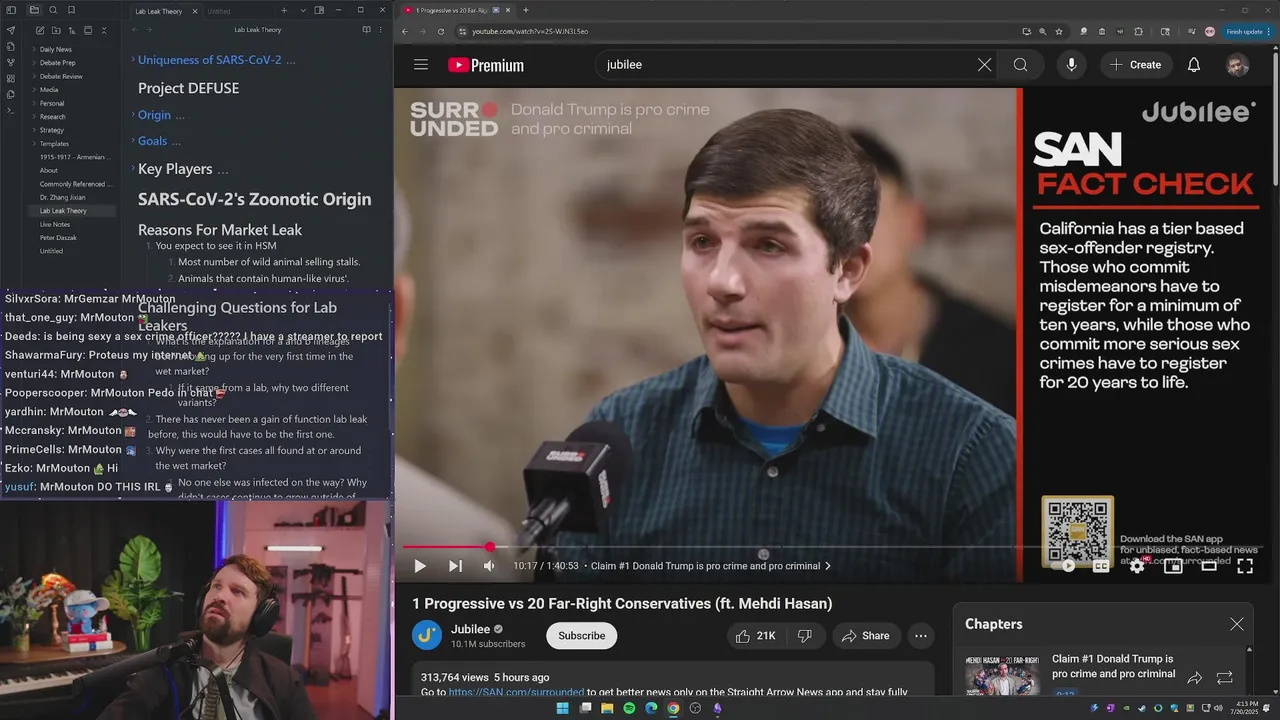Play the YouTube video
Image resolution: width=1280 pixels, height=720 pixels.
(x=420, y=566)
